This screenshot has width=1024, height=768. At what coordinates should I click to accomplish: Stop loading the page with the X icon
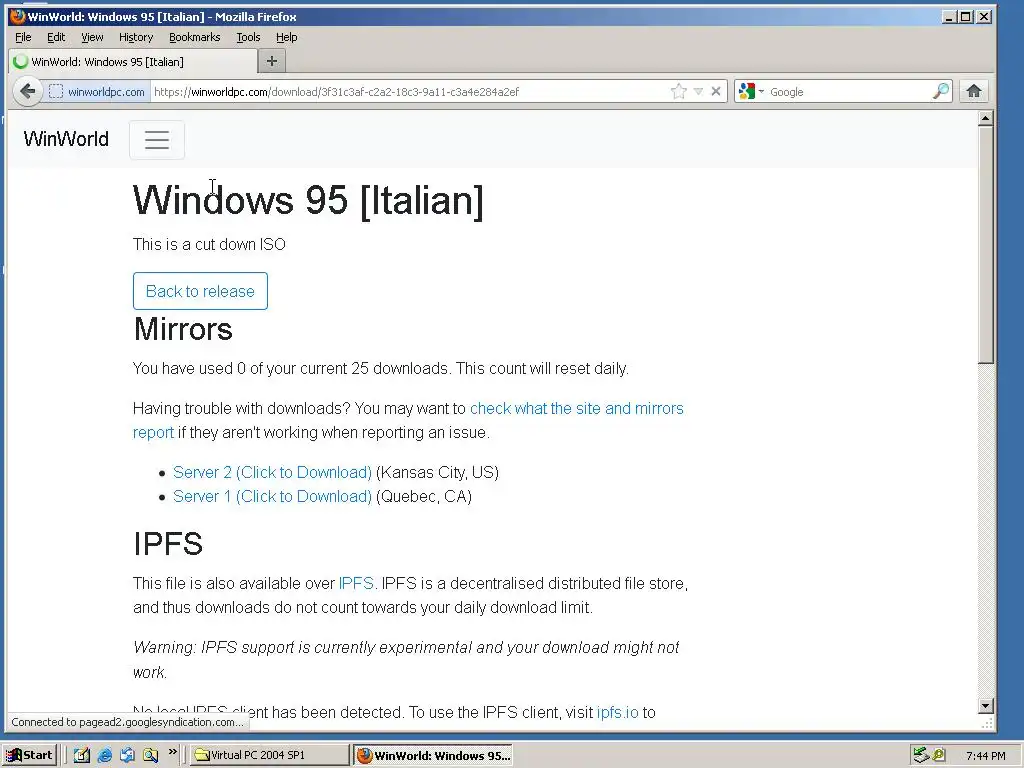(716, 91)
